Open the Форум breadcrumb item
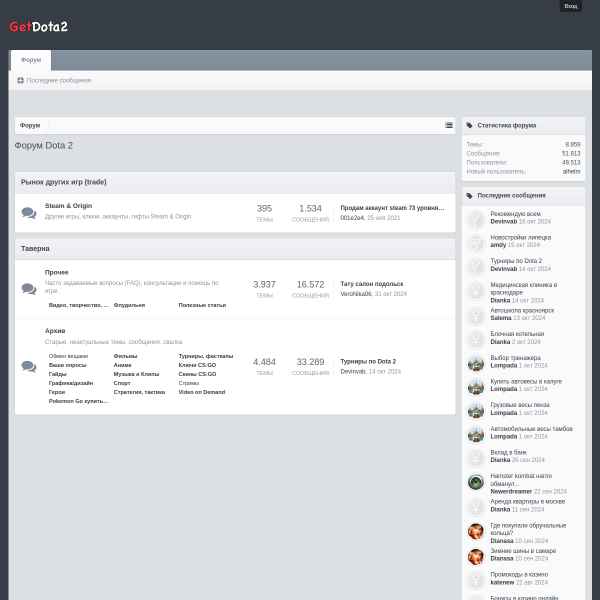The height and width of the screenshot is (600, 600). [30, 125]
